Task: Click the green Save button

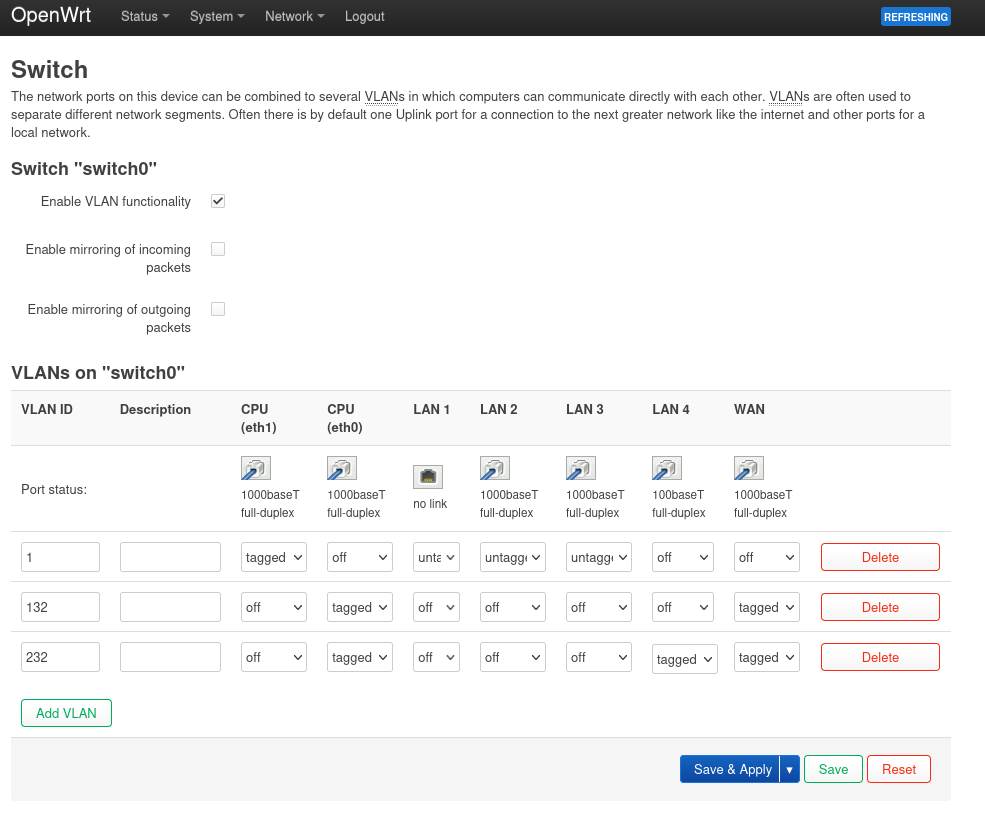Action: [834, 769]
